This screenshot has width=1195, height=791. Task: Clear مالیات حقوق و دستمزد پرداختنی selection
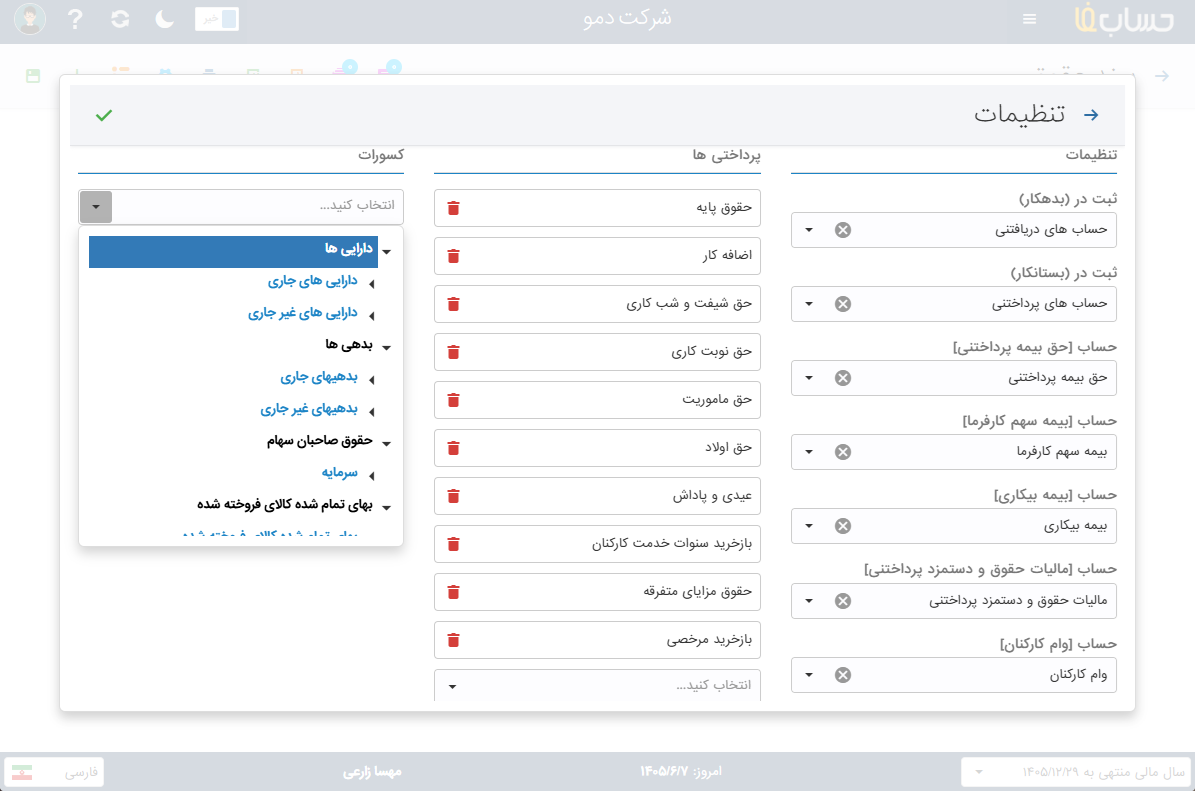point(843,601)
